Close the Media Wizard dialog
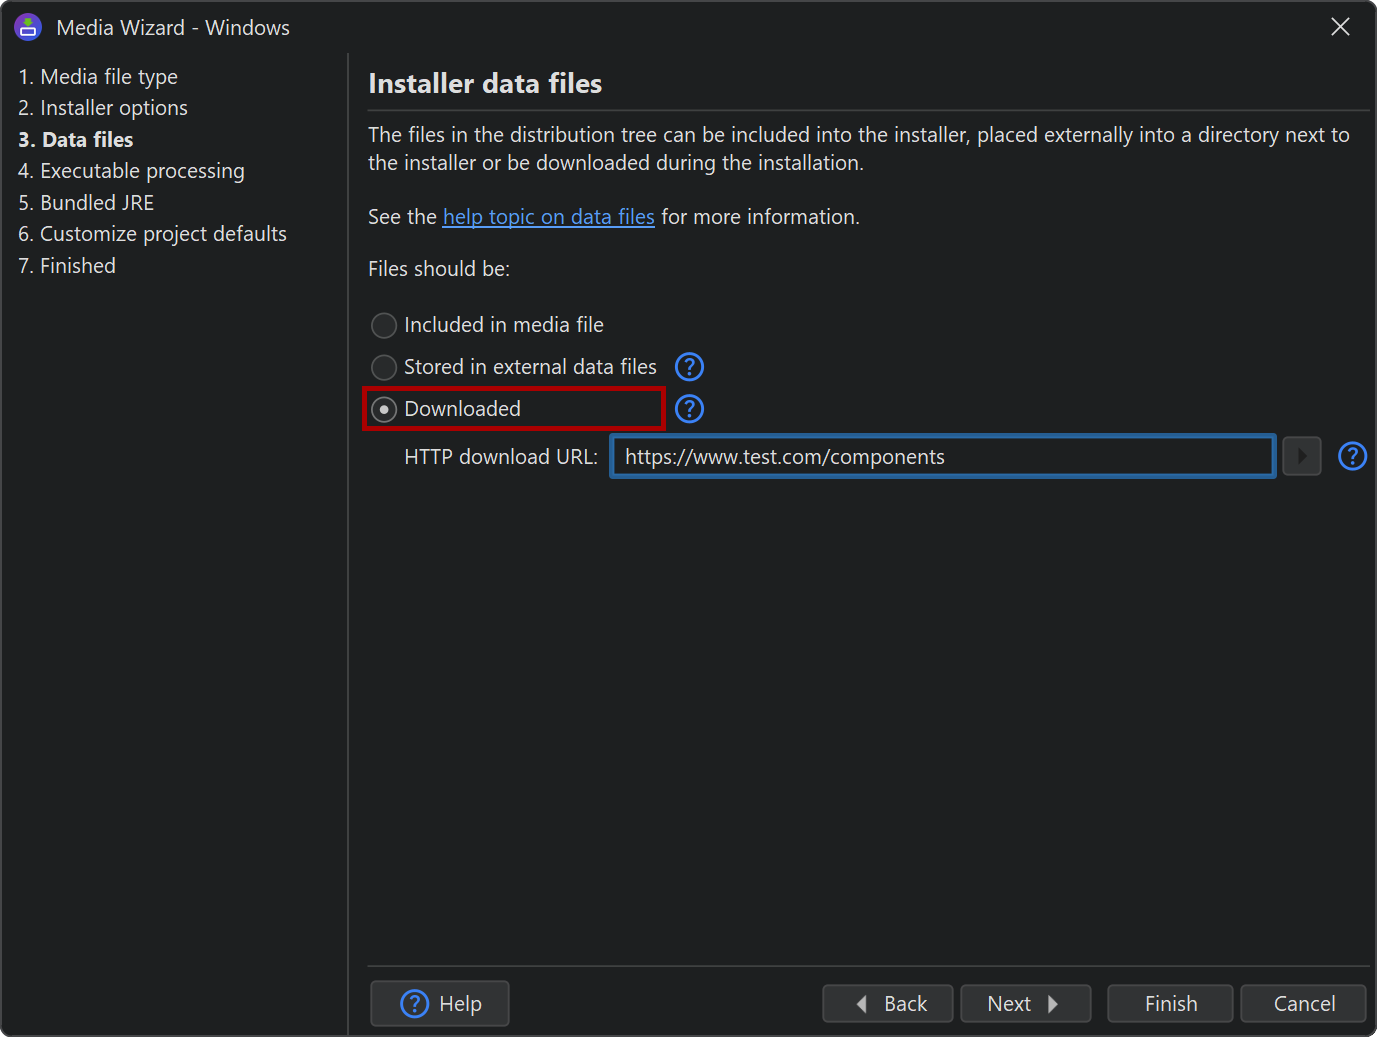The height and width of the screenshot is (1037, 1377). 1340,27
